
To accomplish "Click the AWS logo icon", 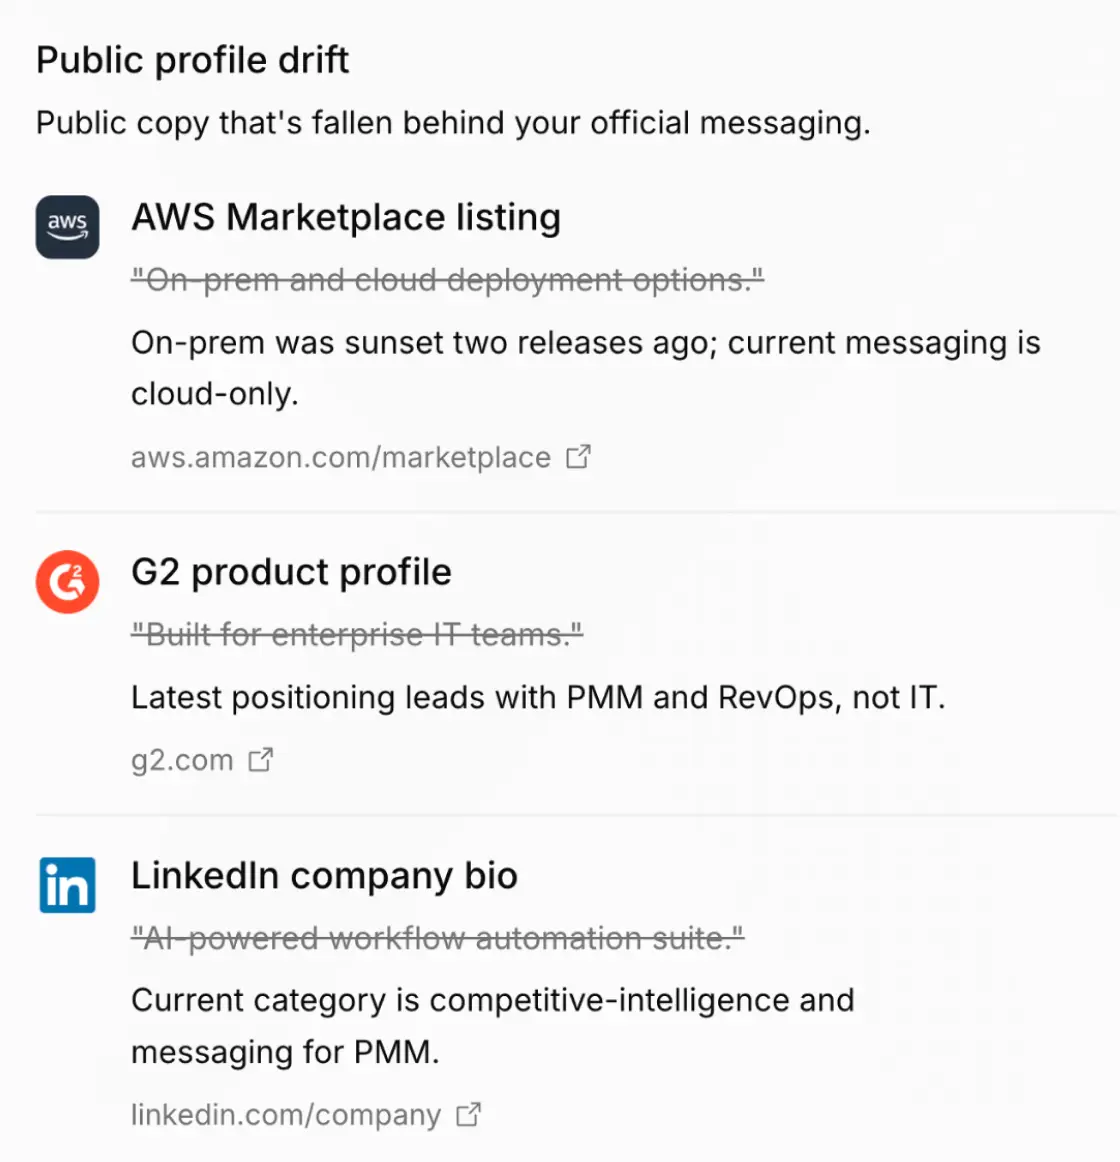I will [x=67, y=227].
